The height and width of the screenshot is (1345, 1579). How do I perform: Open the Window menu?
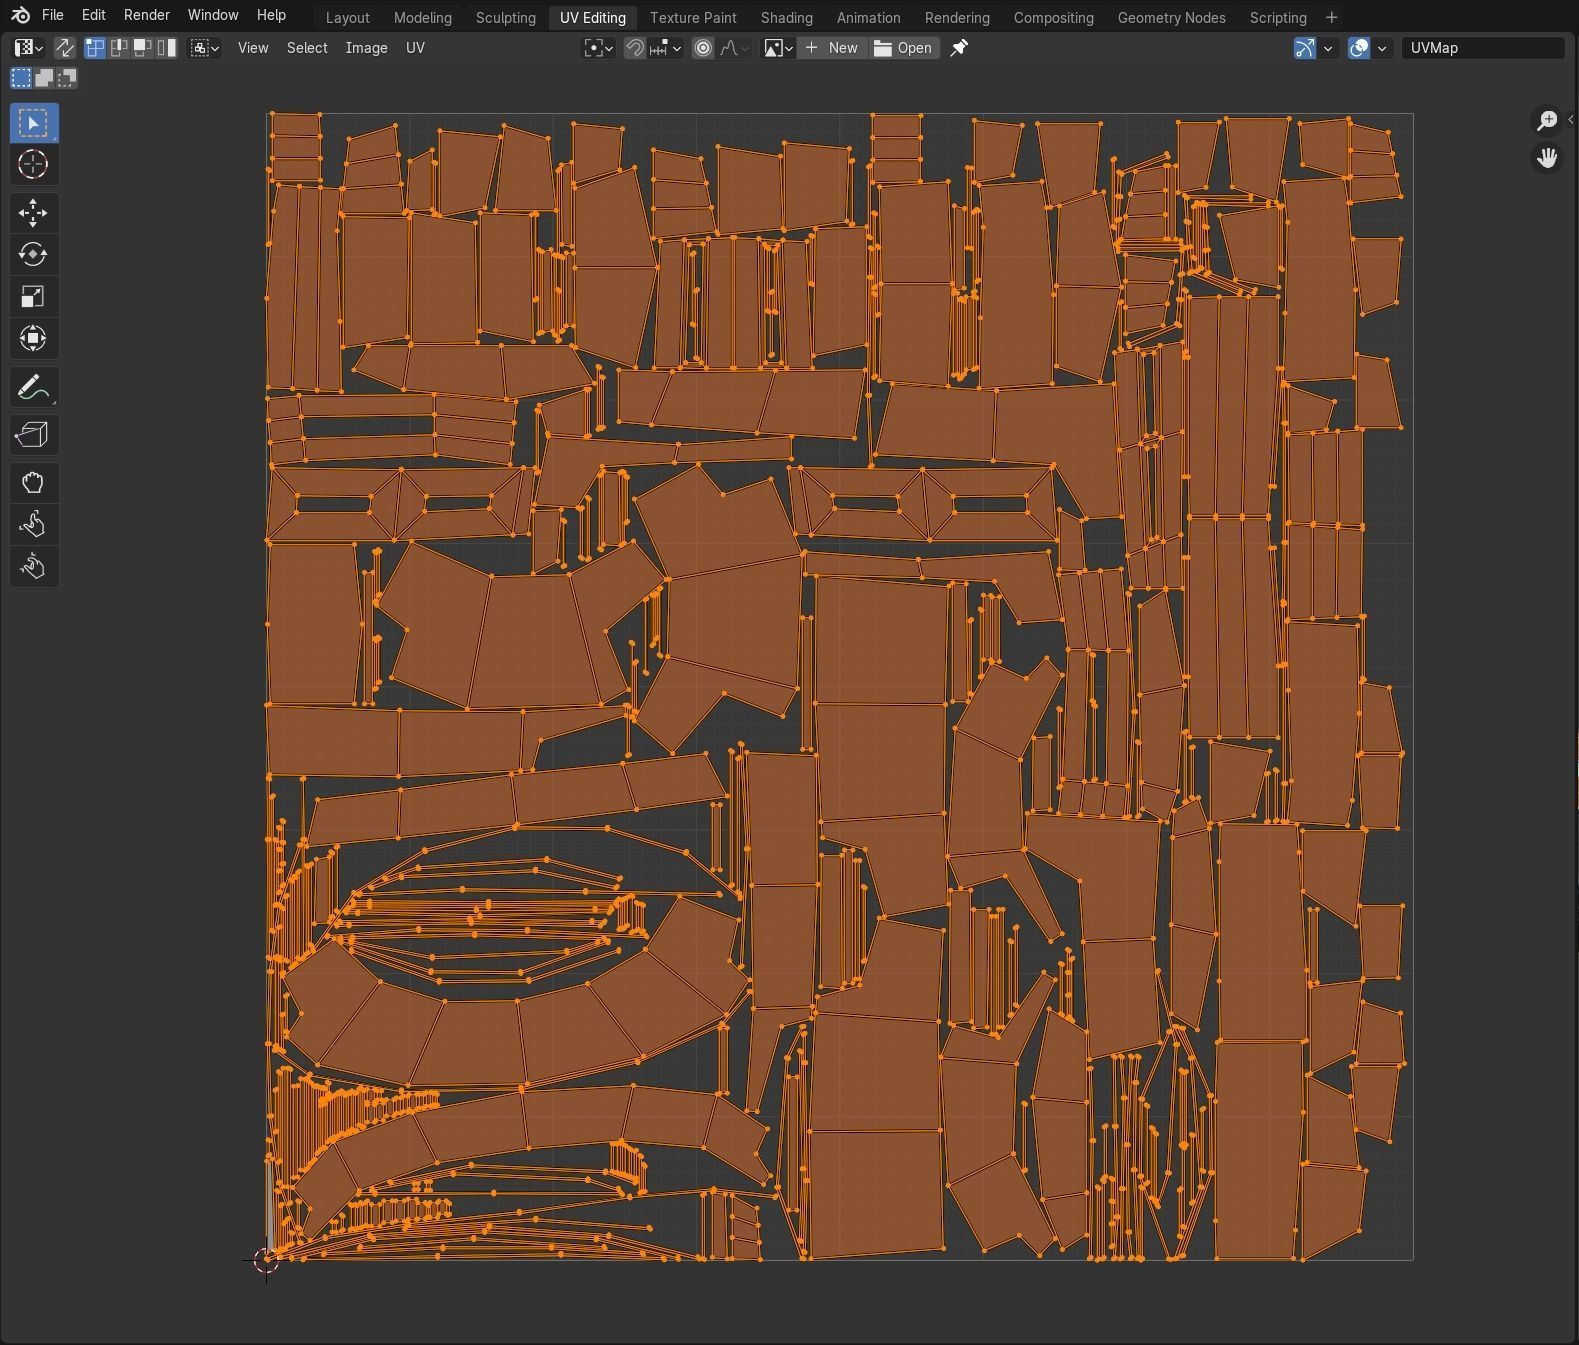[x=213, y=16]
